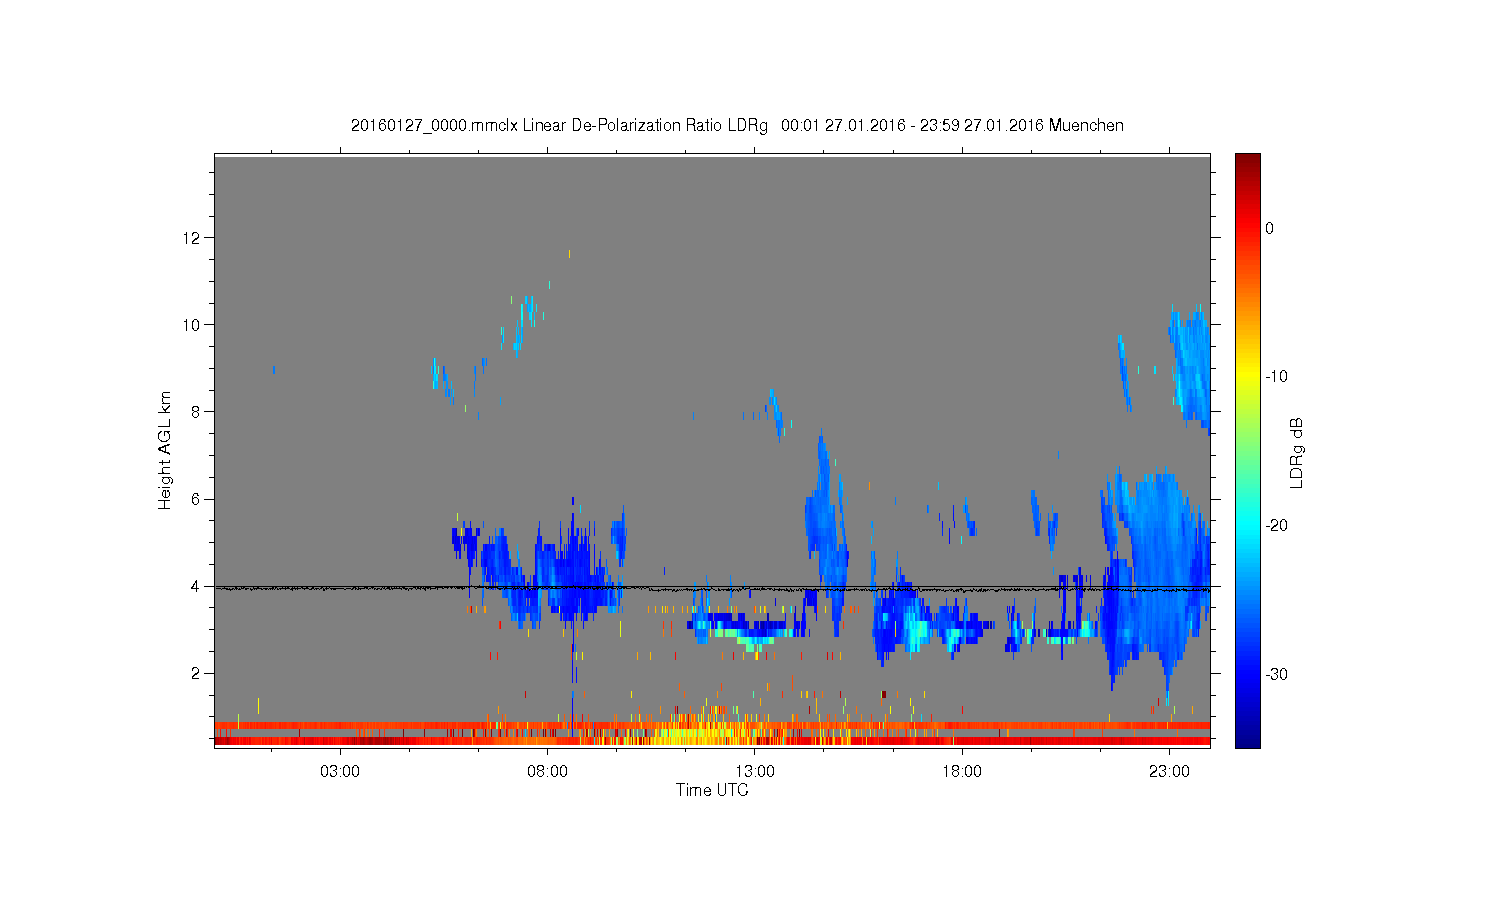Click the 'Time UTC' axis label
This screenshot has height=900, width=1500.
click(x=712, y=790)
